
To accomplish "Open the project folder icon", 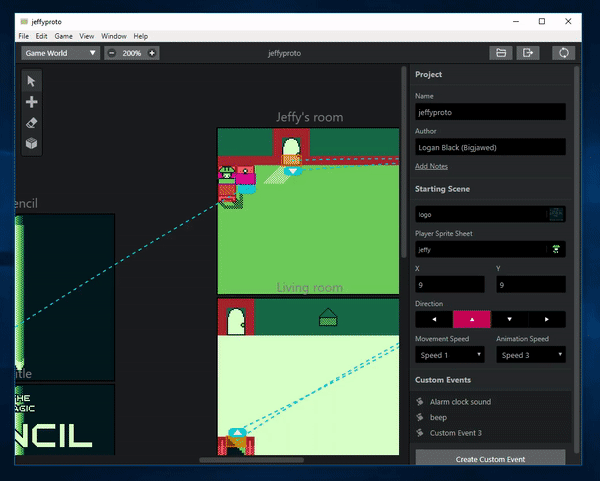I will click(501, 53).
